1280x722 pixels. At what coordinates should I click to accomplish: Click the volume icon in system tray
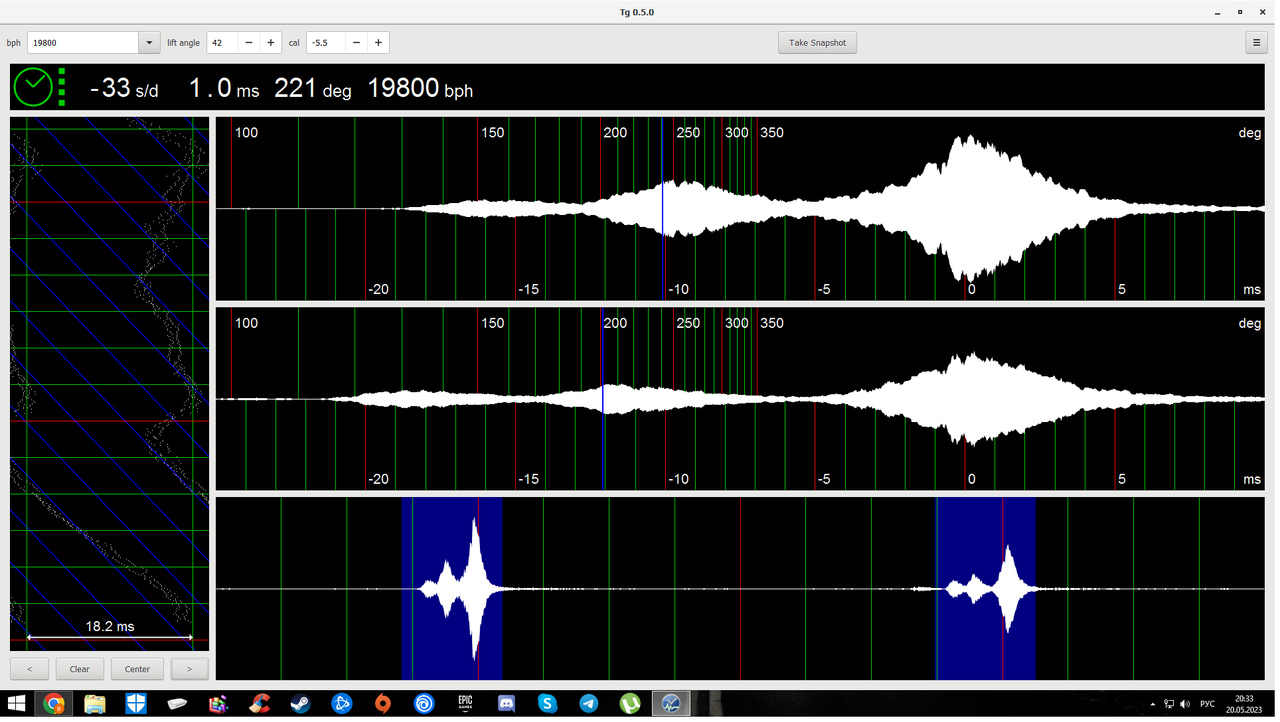click(x=1184, y=704)
